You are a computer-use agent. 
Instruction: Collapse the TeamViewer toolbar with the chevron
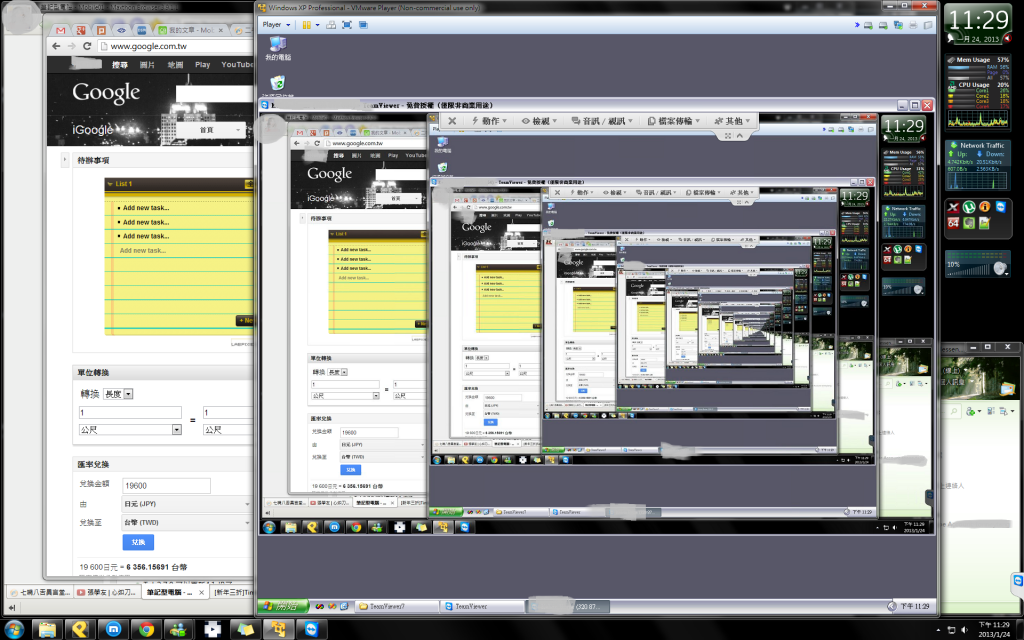click(740, 136)
